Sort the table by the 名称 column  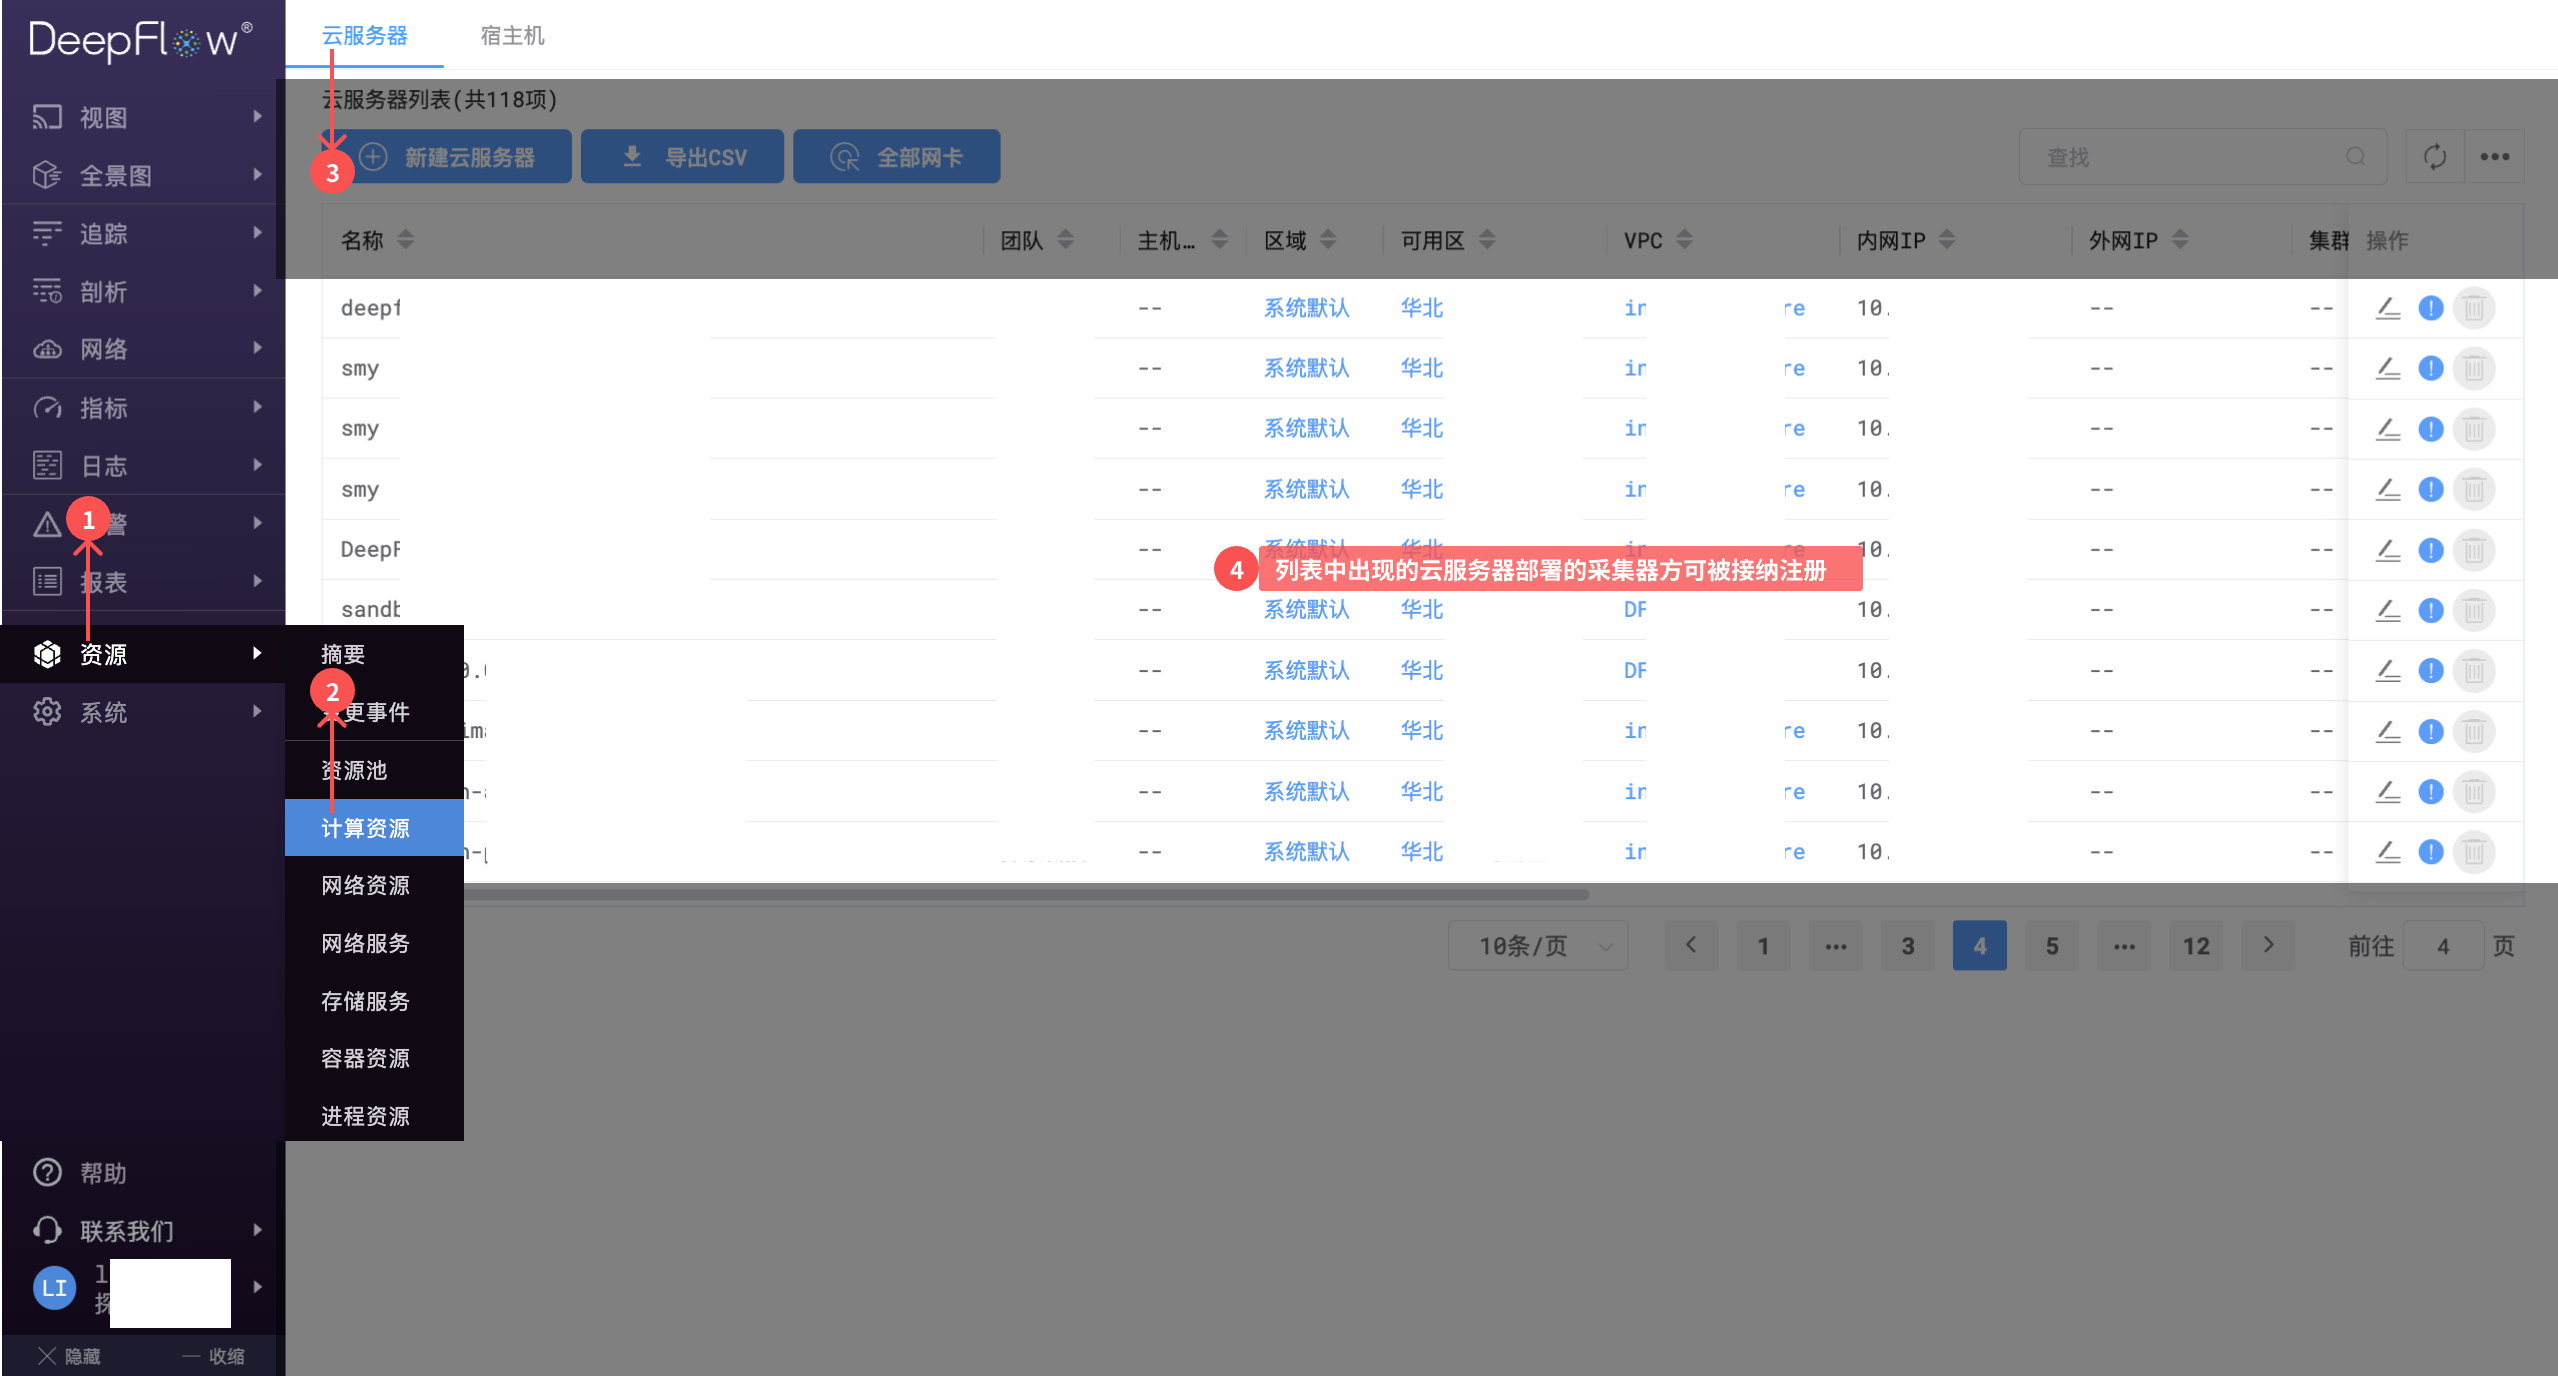[x=405, y=240]
